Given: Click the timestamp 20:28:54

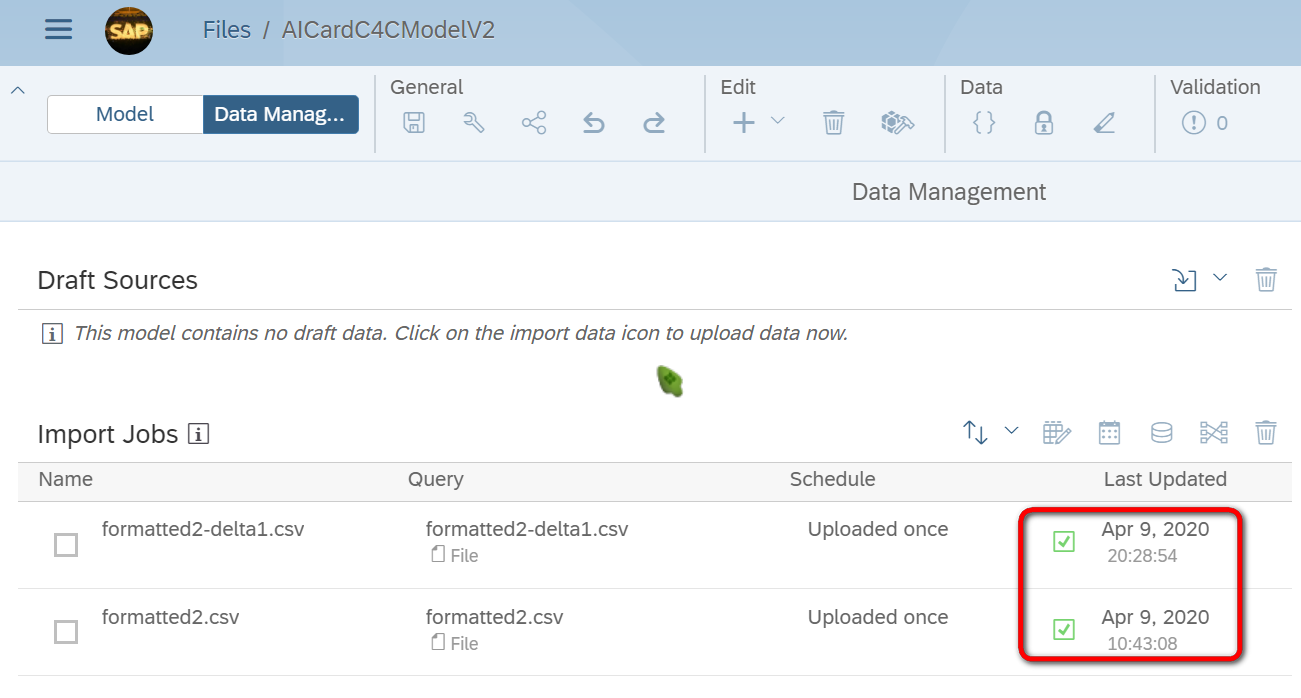Looking at the screenshot, I should tap(1142, 556).
